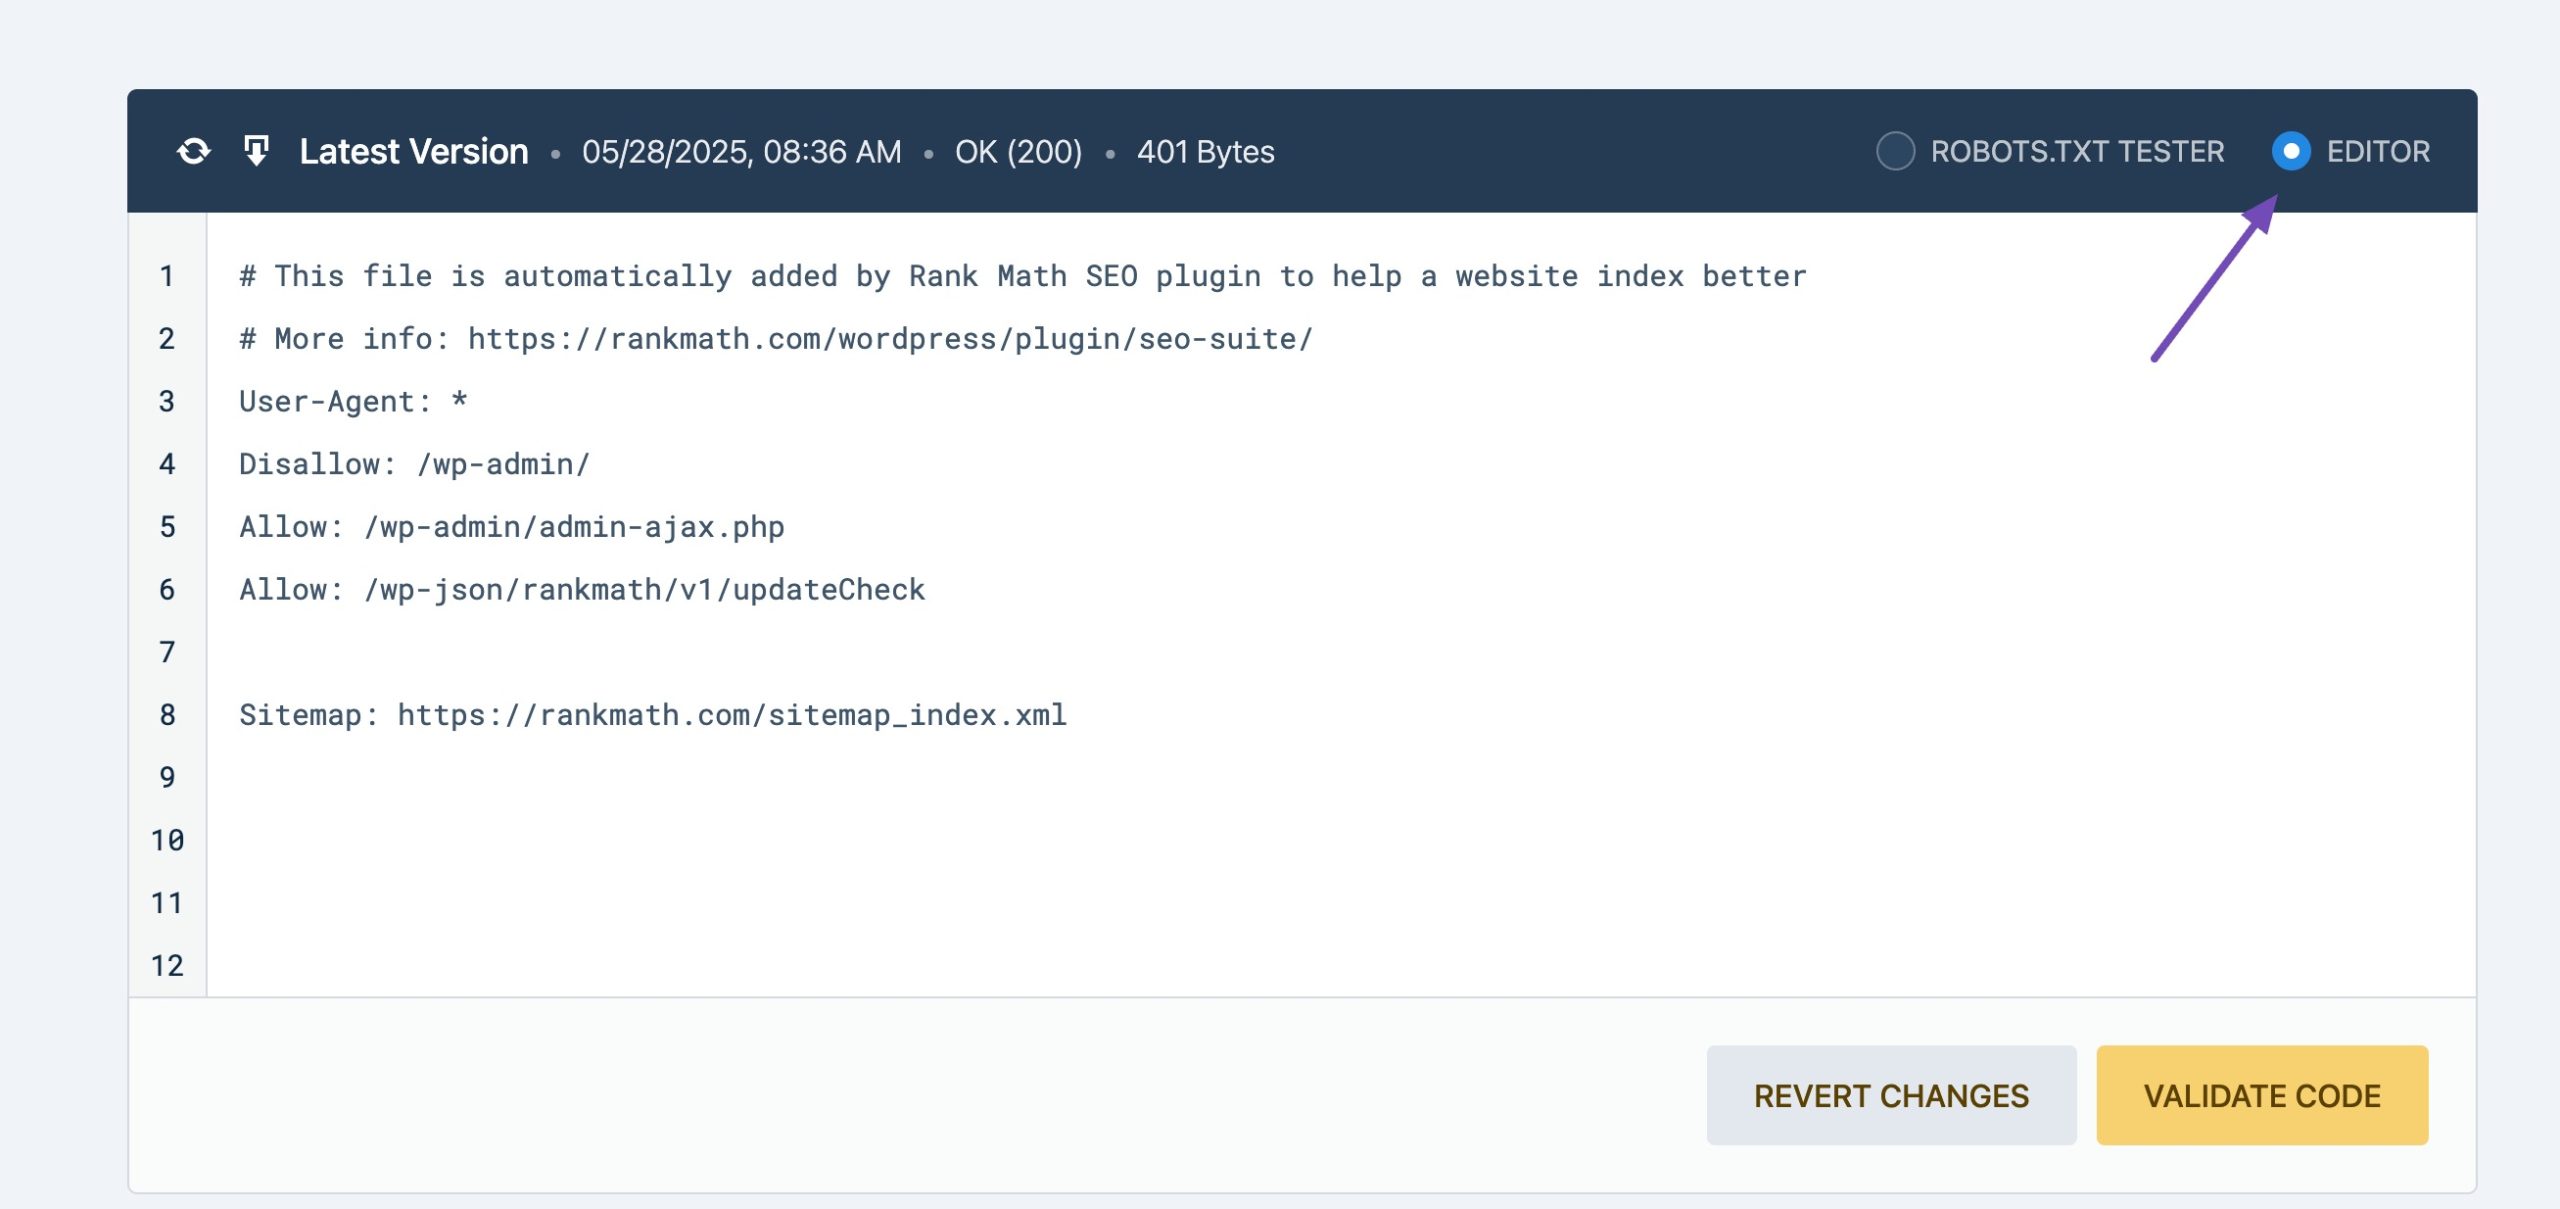Click the OK (200) status text

click(x=1018, y=152)
